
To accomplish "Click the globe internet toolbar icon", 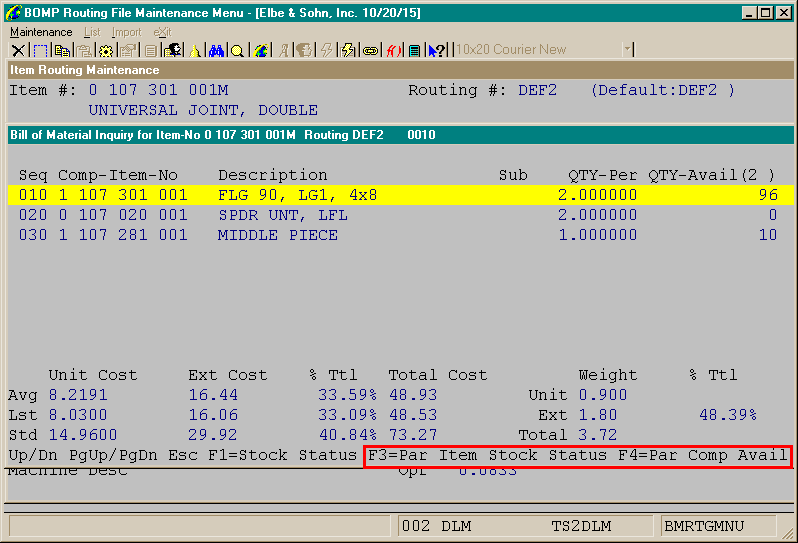I will click(261, 50).
